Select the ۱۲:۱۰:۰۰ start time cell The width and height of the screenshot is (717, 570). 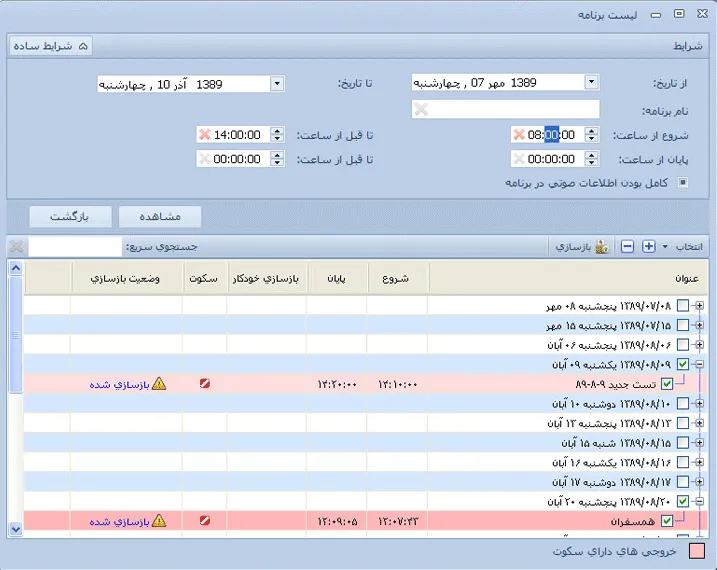coord(397,384)
